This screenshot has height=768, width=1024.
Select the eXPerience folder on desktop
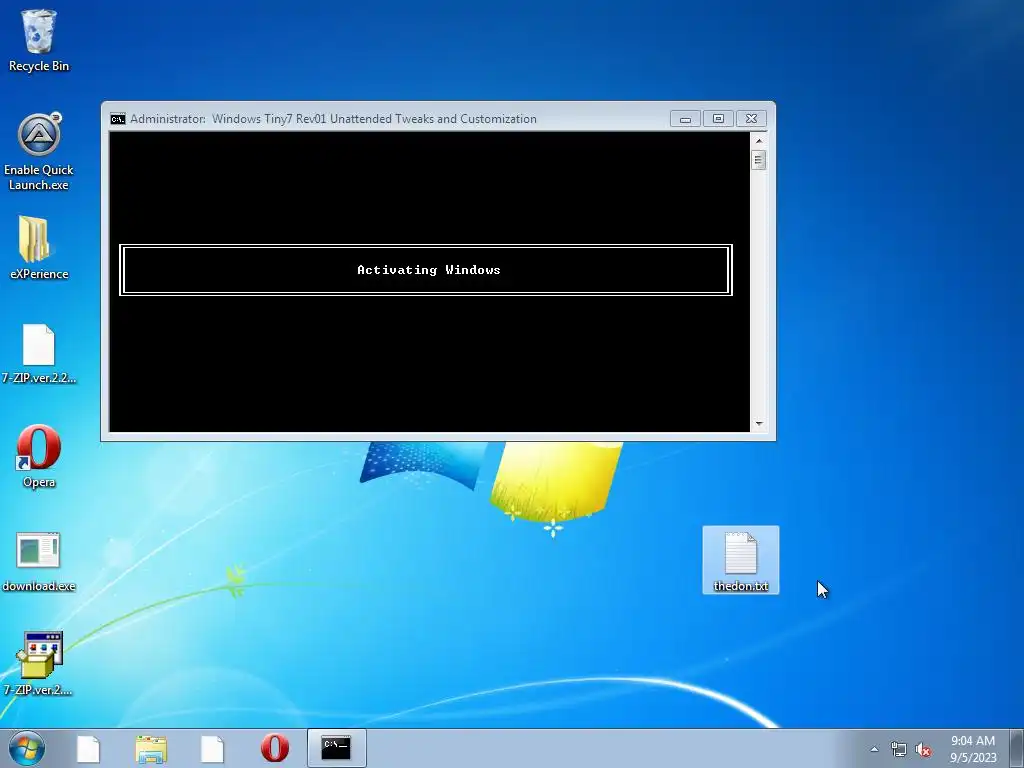[x=39, y=248]
